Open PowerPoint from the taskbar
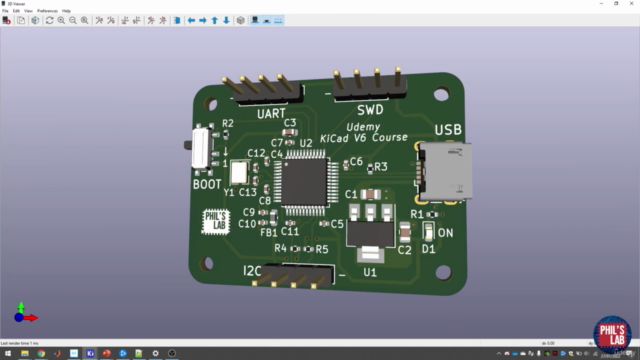Screen dimensions: 640x360 107,353
